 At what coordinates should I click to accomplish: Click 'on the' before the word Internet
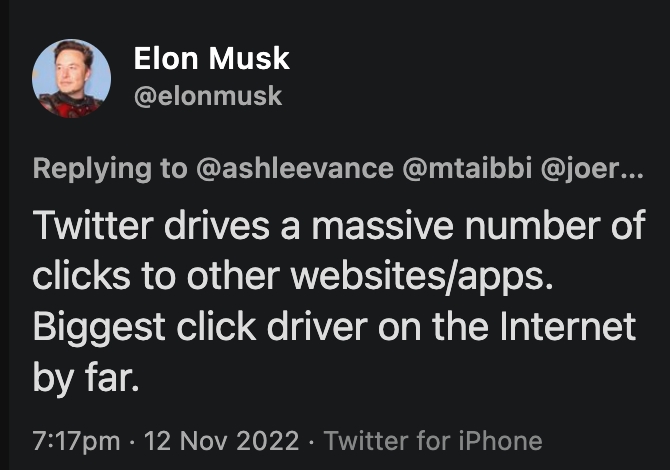(x=433, y=327)
